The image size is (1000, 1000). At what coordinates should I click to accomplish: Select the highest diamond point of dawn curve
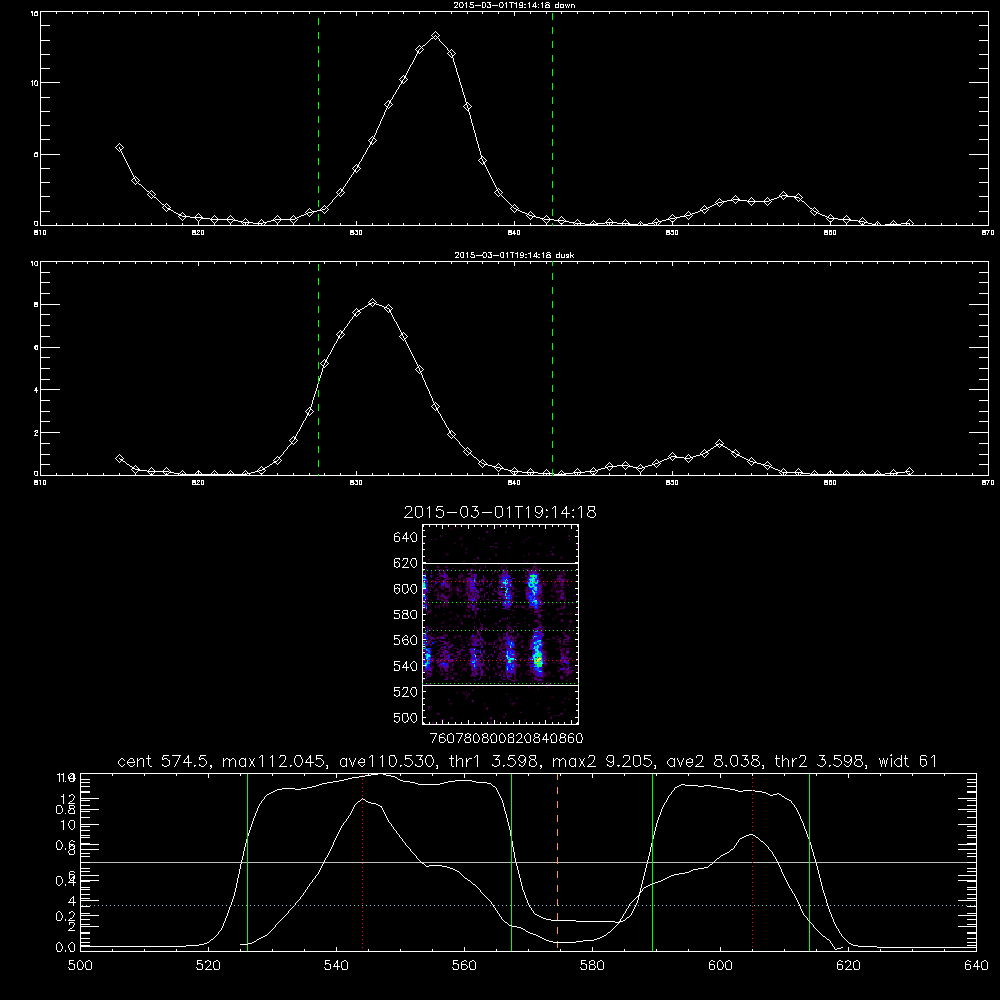436,36
